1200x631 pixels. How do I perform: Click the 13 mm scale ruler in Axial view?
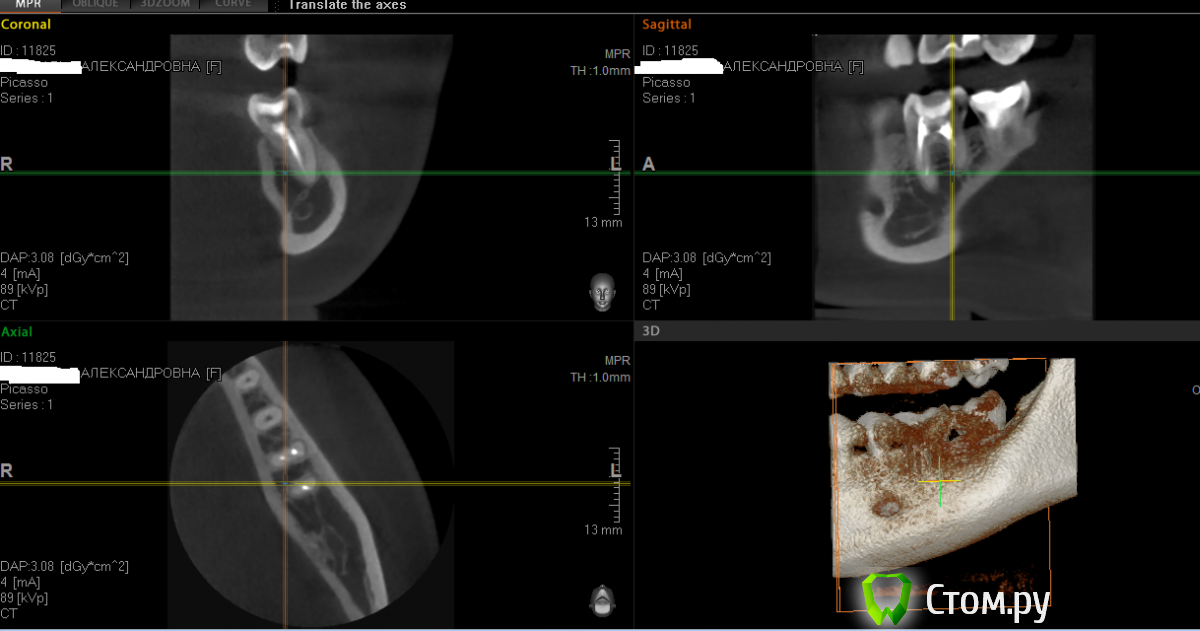coord(614,487)
